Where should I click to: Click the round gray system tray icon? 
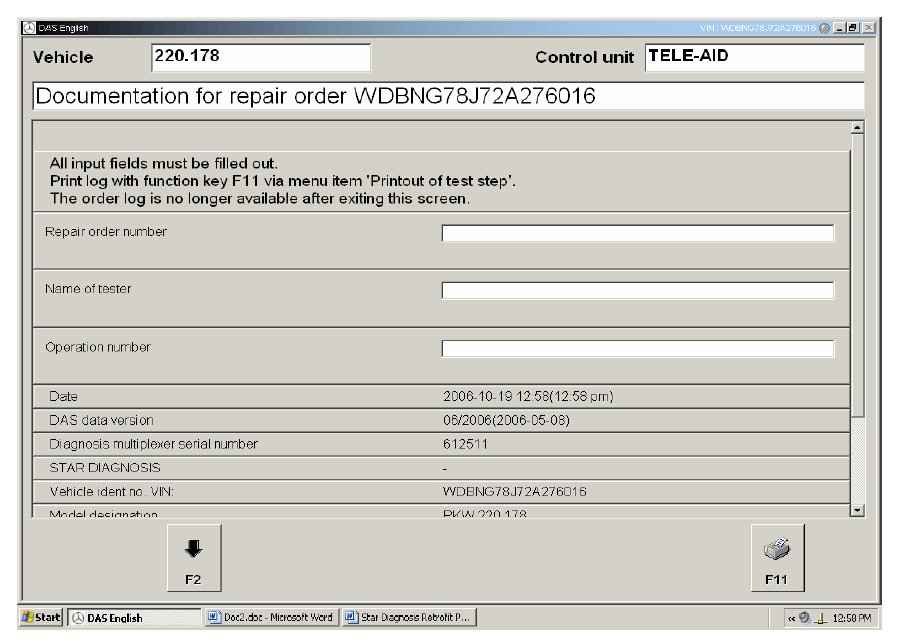pyautogui.click(x=803, y=618)
